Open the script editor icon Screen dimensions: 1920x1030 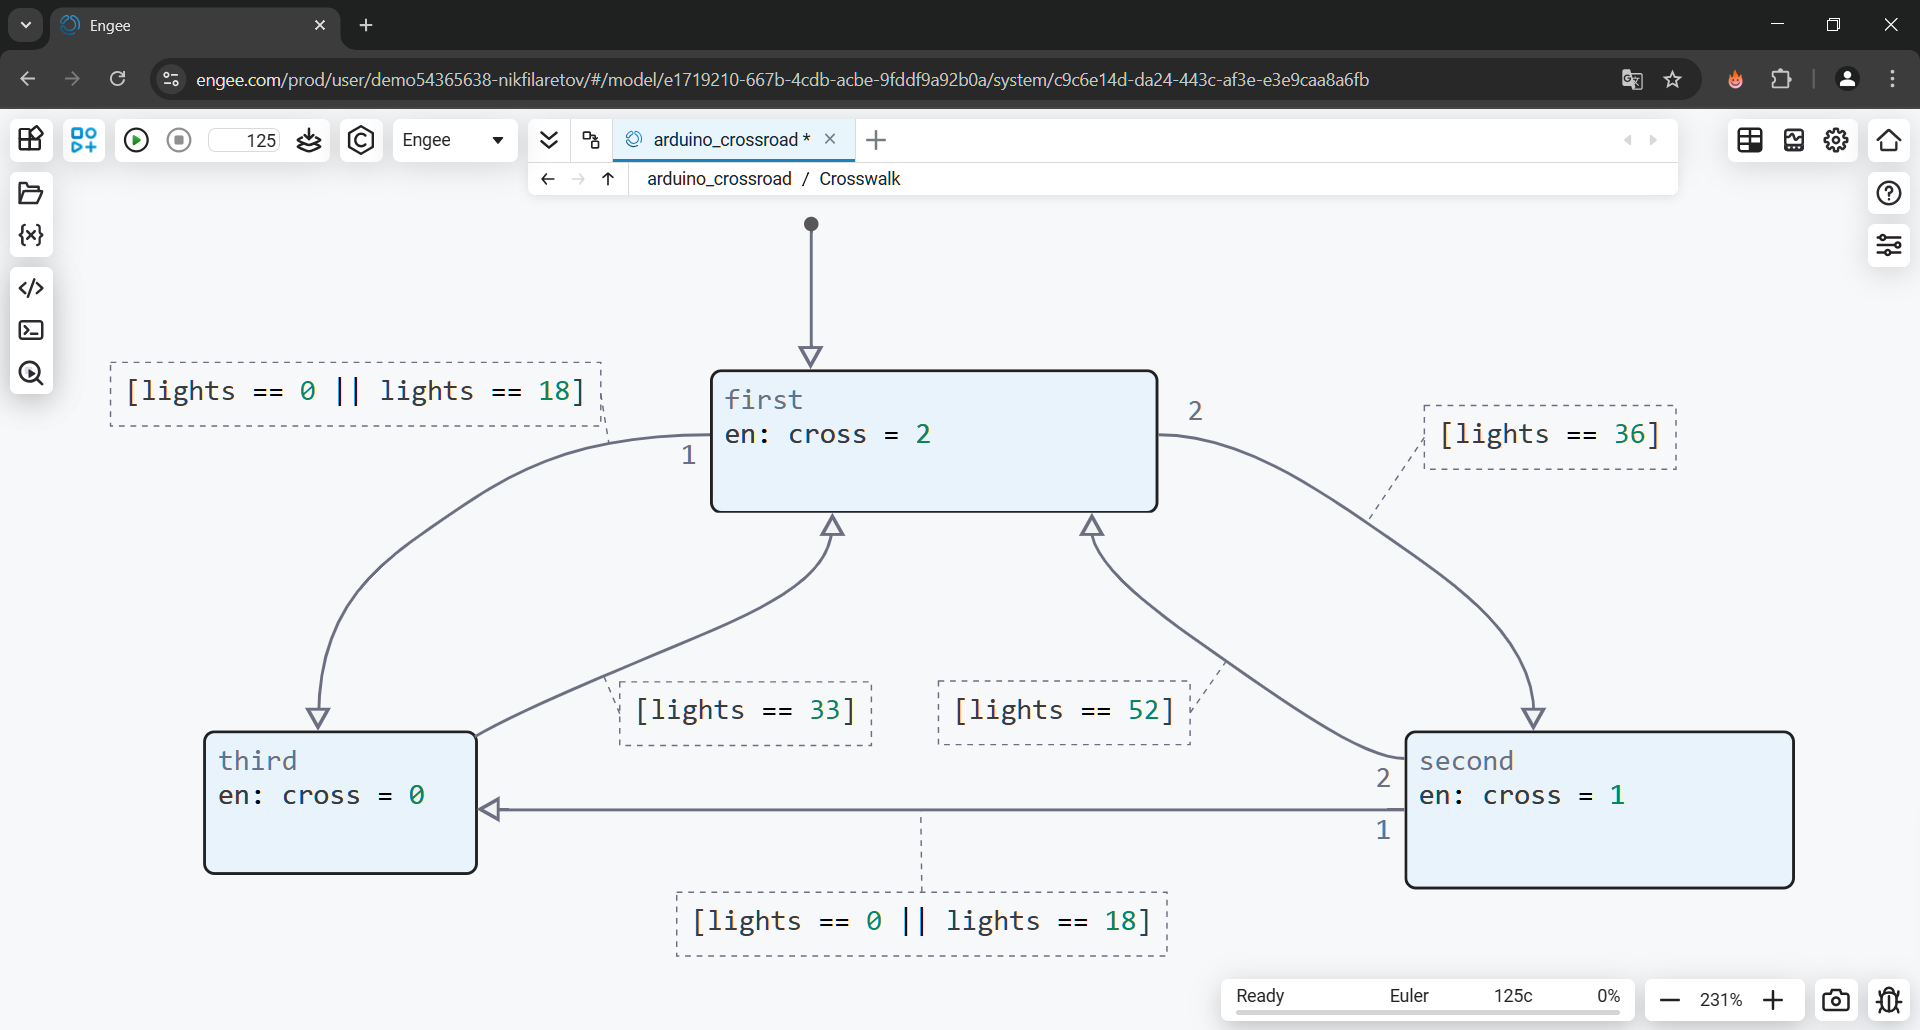pos(31,288)
